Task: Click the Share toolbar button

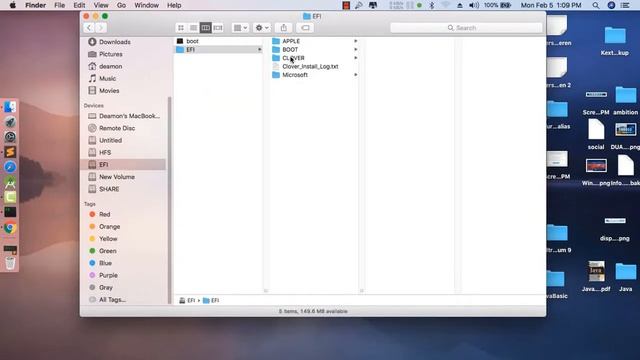Action: point(284,28)
